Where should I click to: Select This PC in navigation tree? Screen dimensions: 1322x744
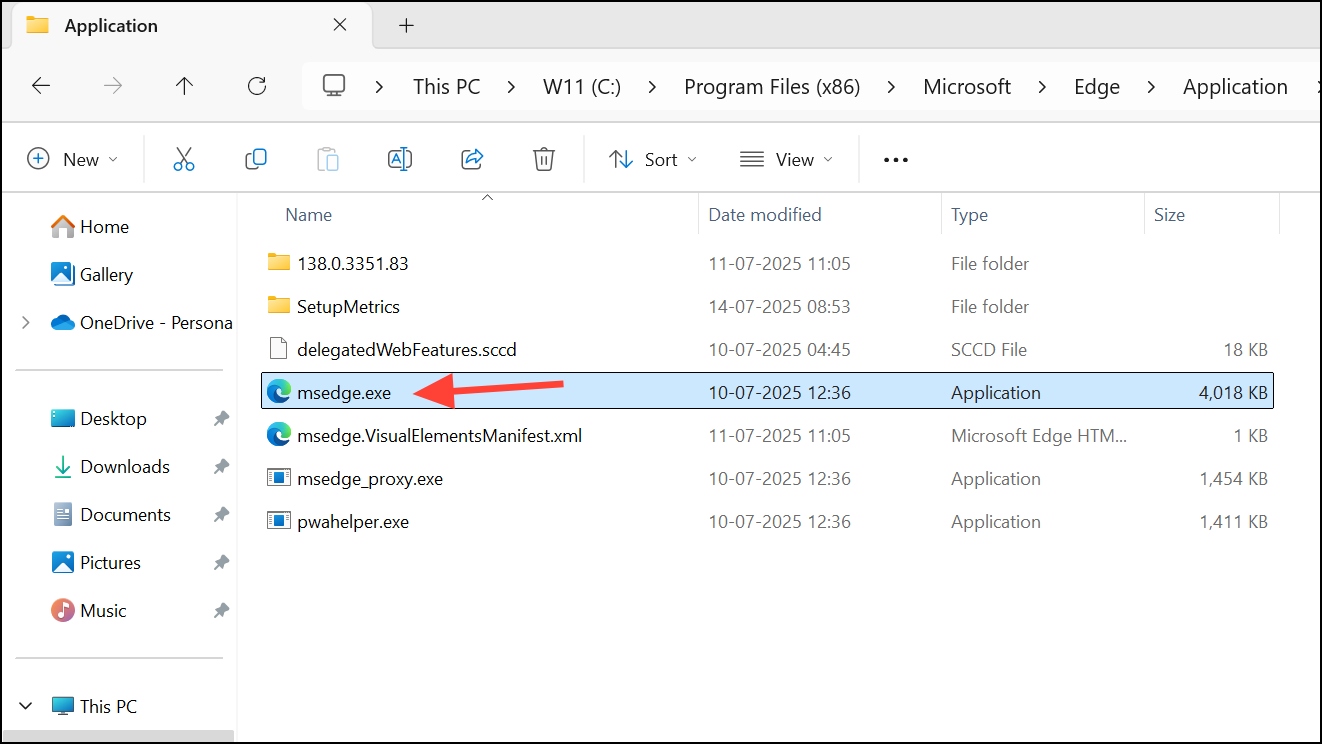(x=94, y=706)
